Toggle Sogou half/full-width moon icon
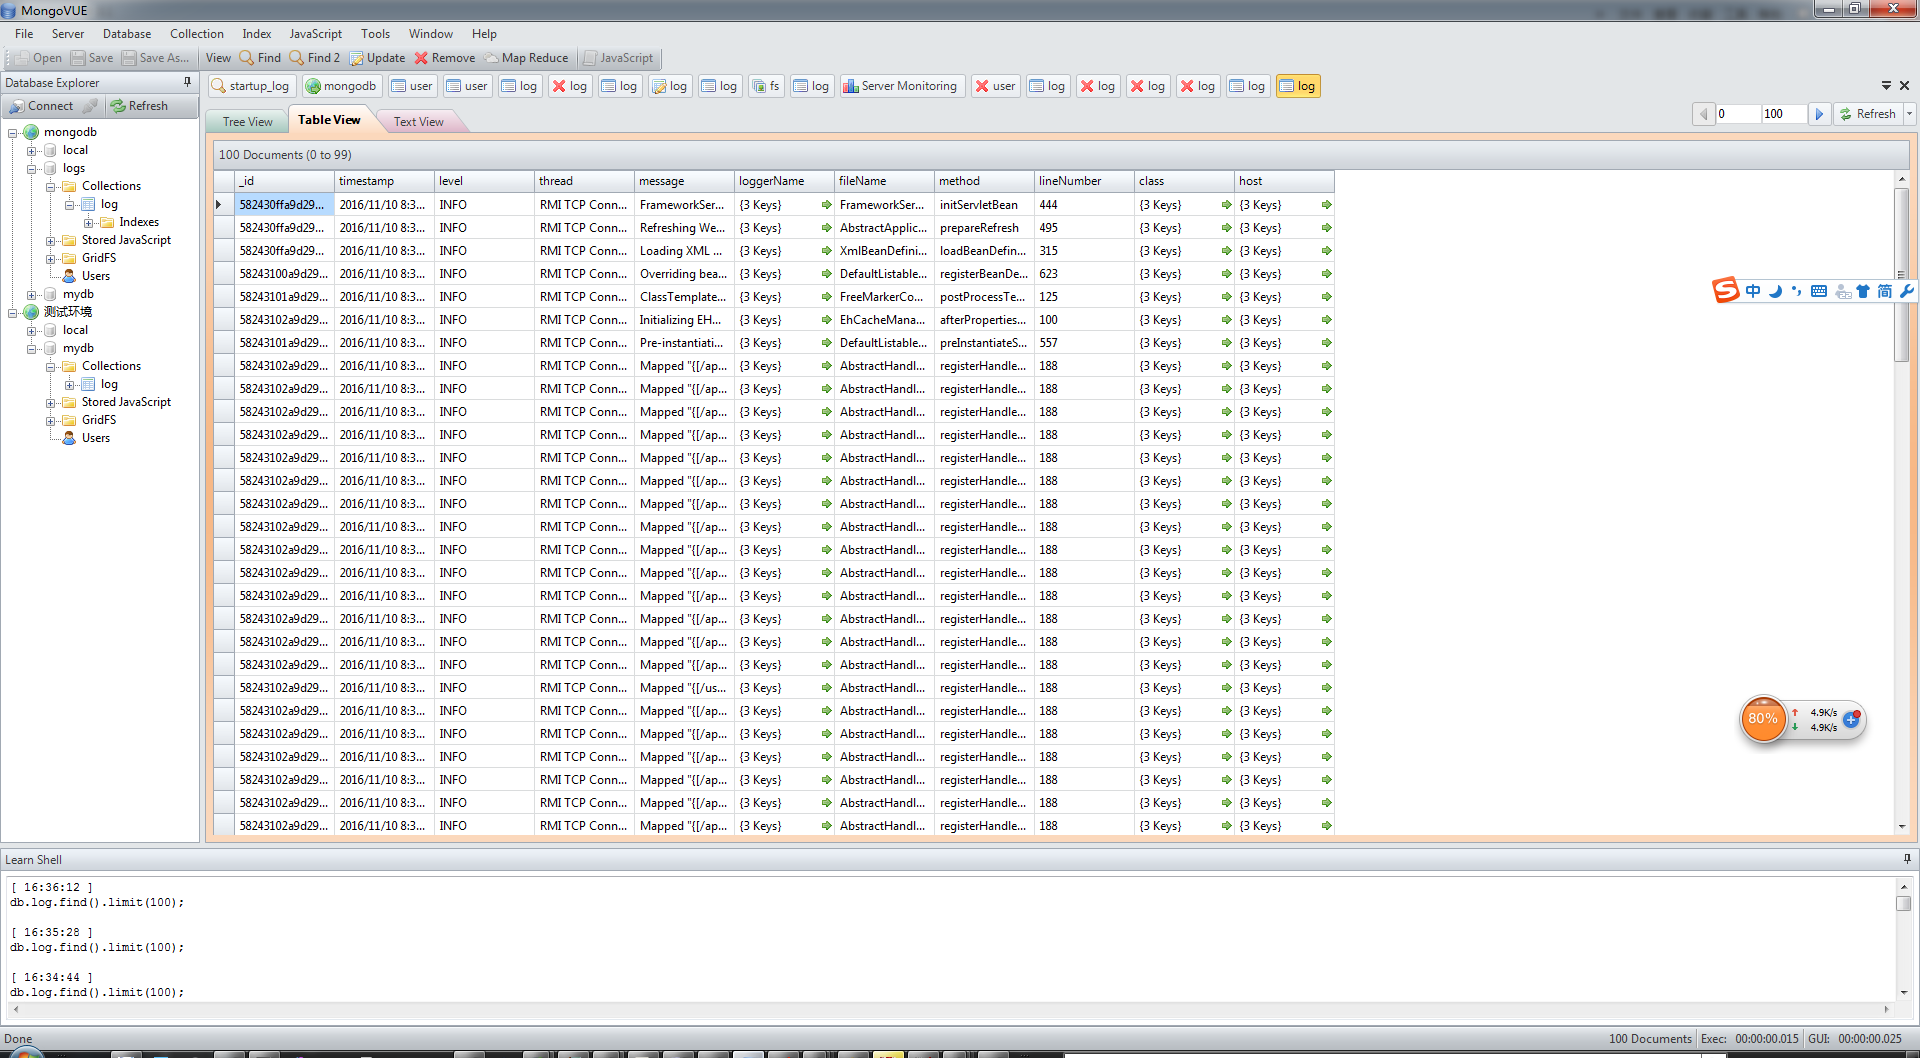Screen dimensions: 1920x1058 pyautogui.click(x=1775, y=291)
